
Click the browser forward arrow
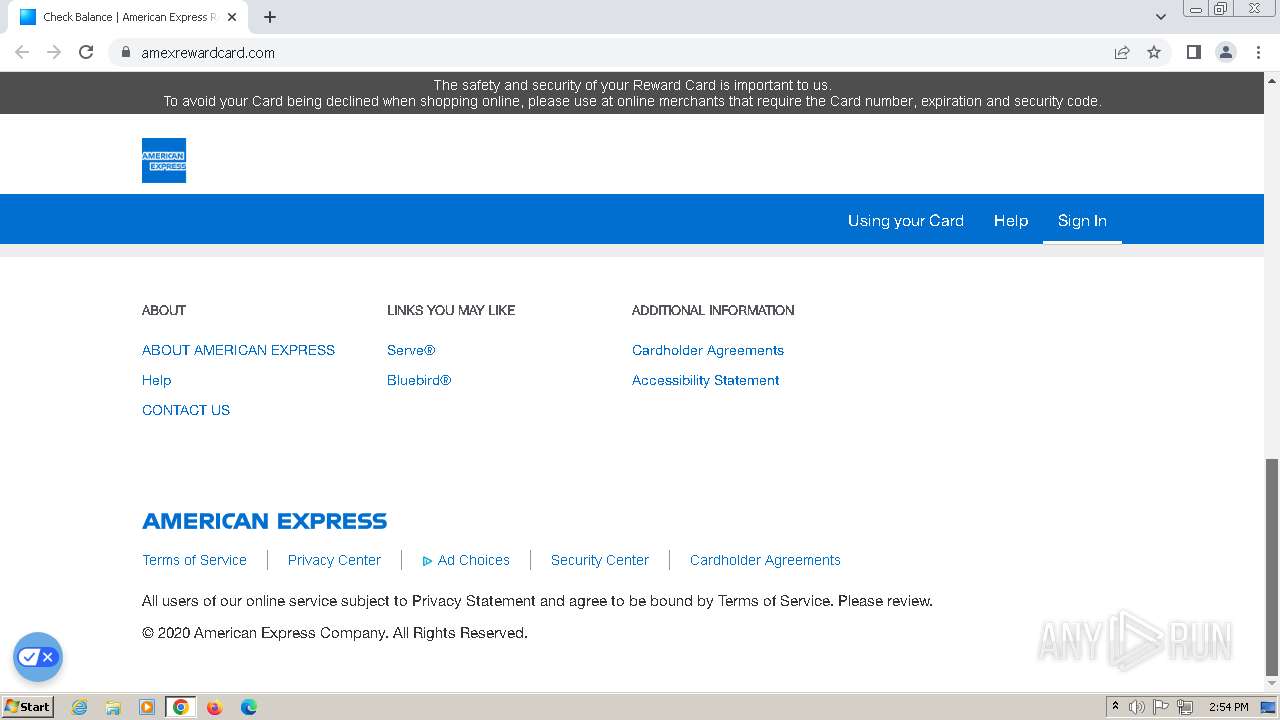pos(54,52)
